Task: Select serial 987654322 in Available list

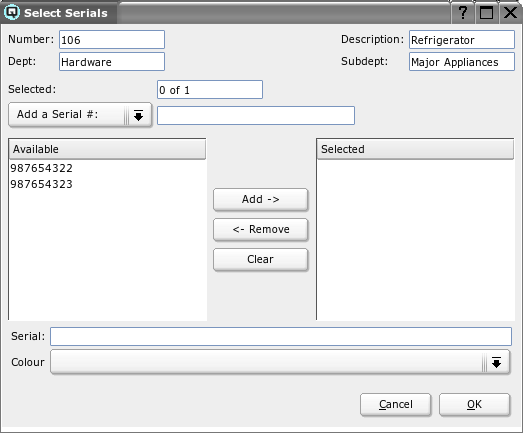Action: click(41, 168)
